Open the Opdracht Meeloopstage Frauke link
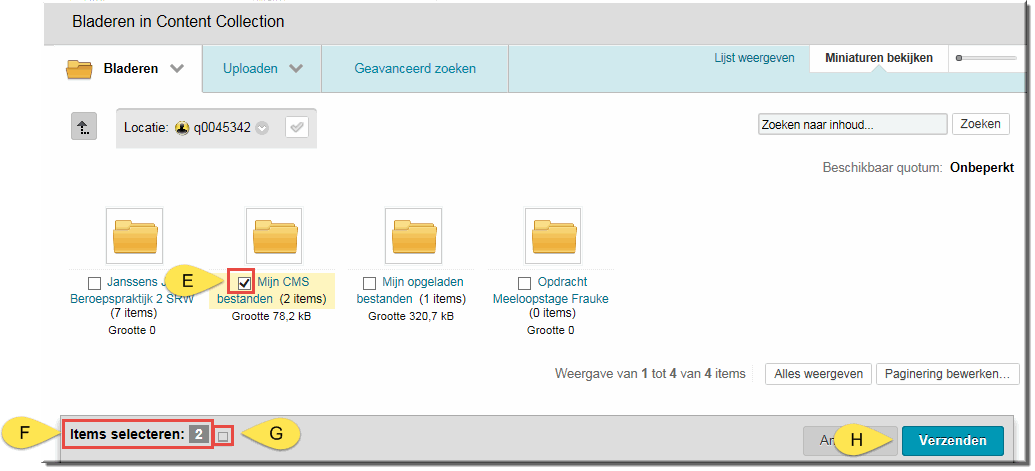This screenshot has height=471, width=1035. click(551, 291)
